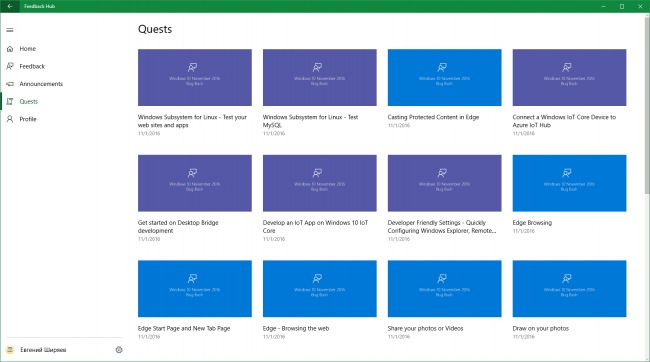Open Connect a Windows IoT Core Device quest
650x362 pixels.
(x=569, y=78)
